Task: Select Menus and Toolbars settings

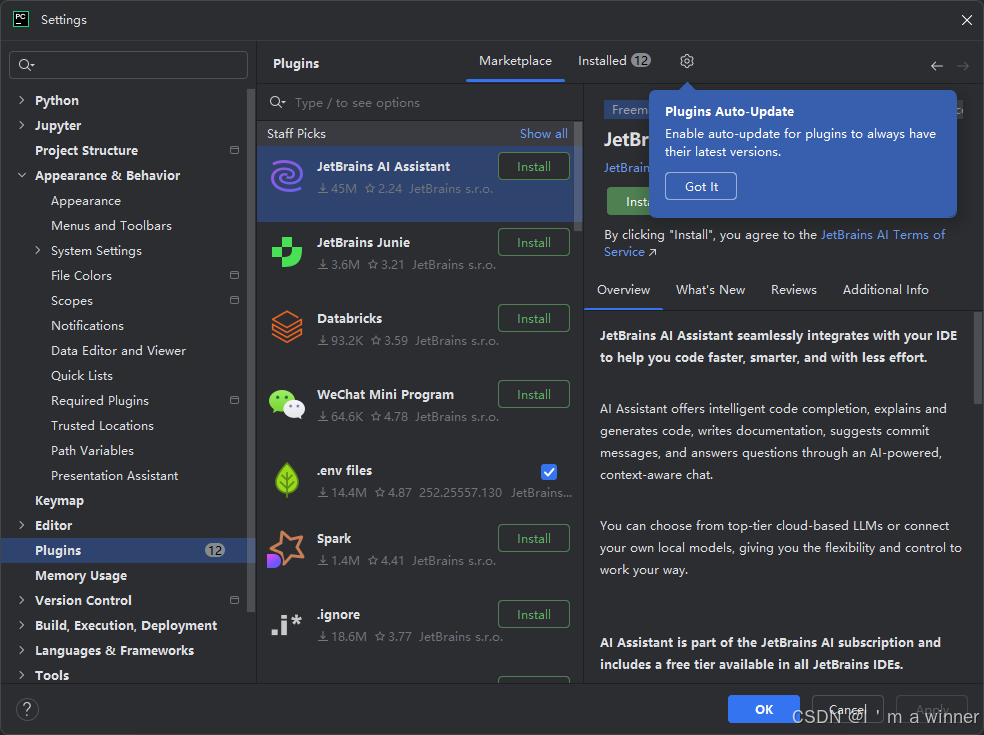Action: [x=111, y=225]
